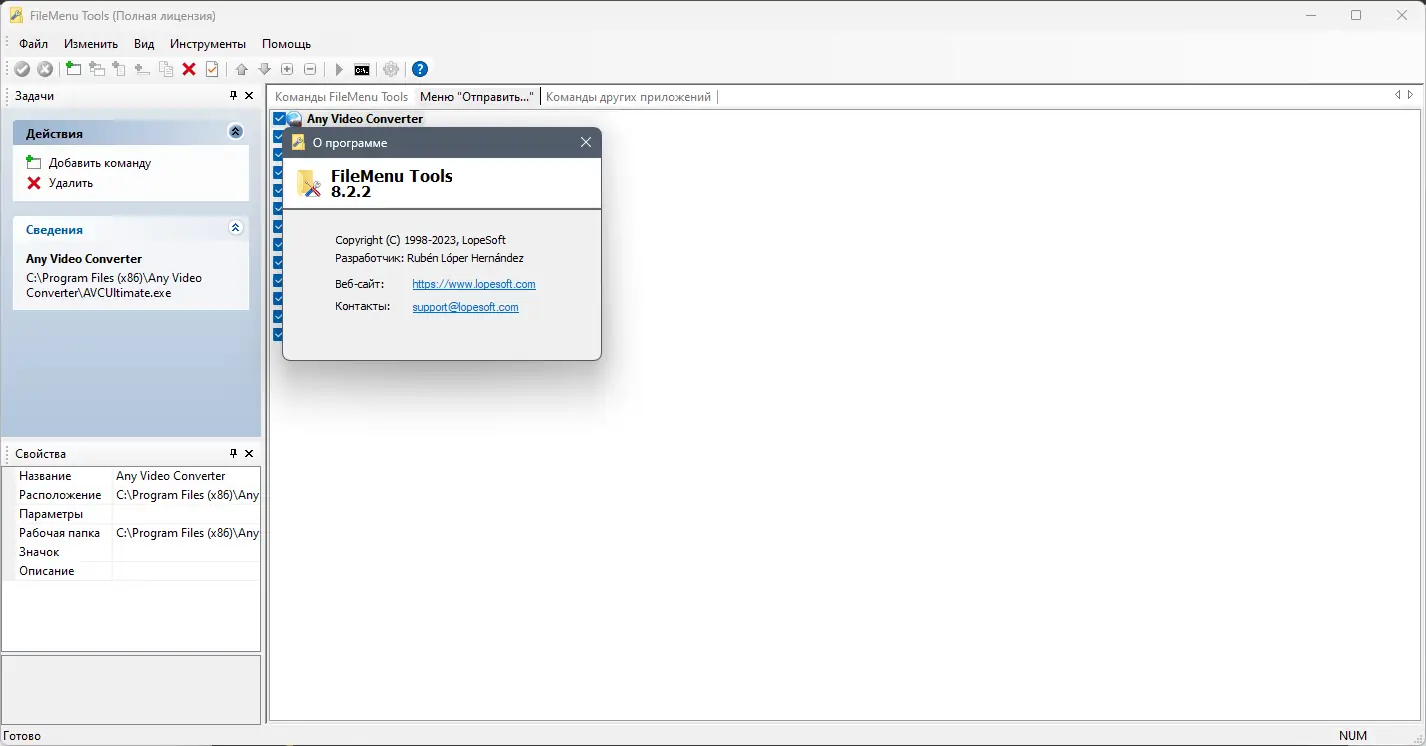The height and width of the screenshot is (746, 1426).
Task: Switch to the Команды других приложений tab
Action: [629, 97]
